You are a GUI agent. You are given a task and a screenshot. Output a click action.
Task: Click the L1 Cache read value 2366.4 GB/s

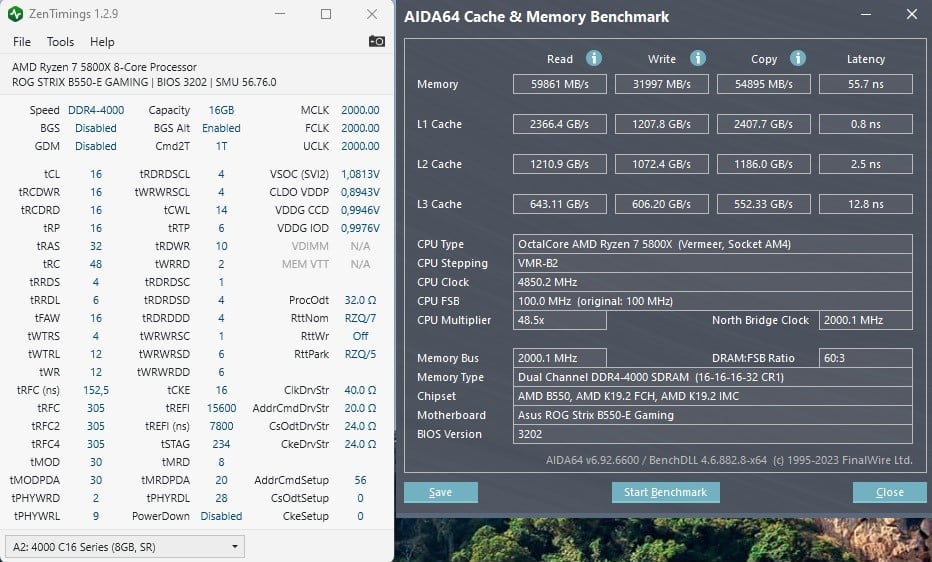560,124
